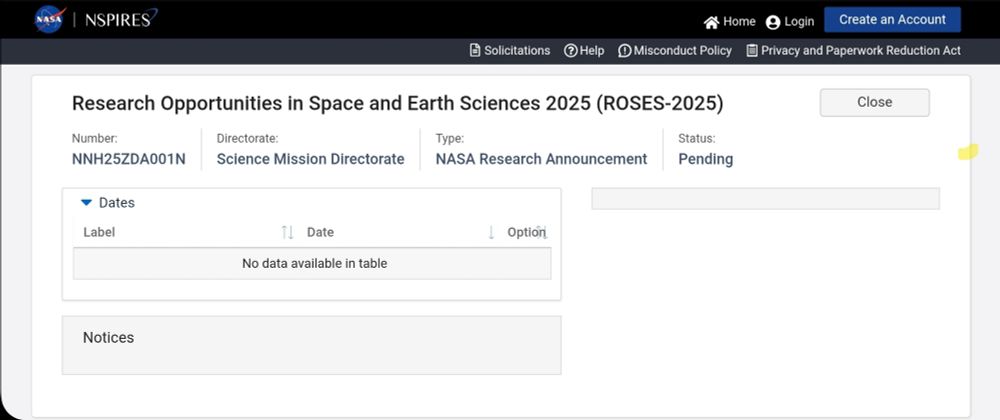Click the Misconduct Policy exclamation icon
1000x420 pixels.
coord(624,50)
